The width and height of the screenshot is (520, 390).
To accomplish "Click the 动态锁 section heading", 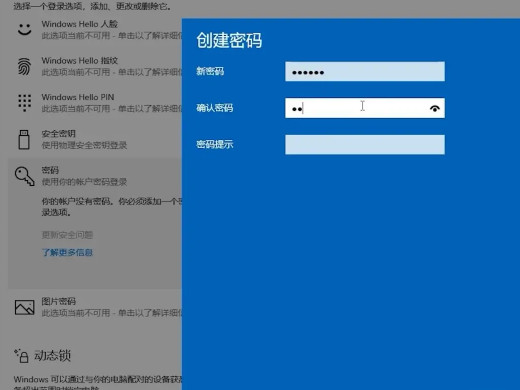I will [x=53, y=356].
